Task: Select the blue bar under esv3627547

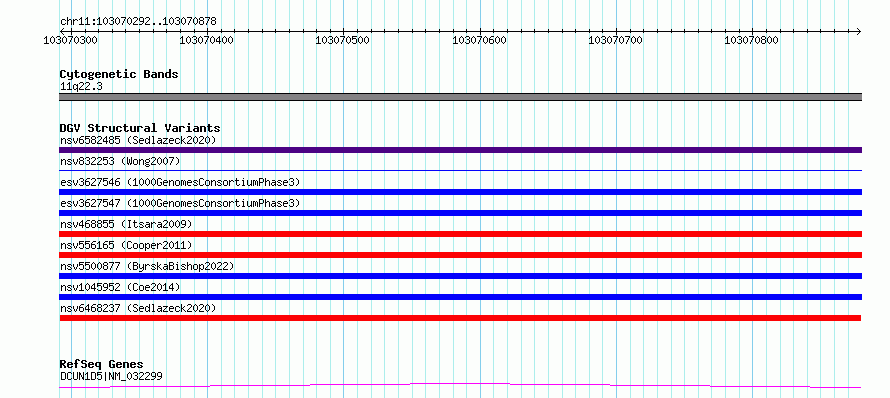Action: click(460, 213)
